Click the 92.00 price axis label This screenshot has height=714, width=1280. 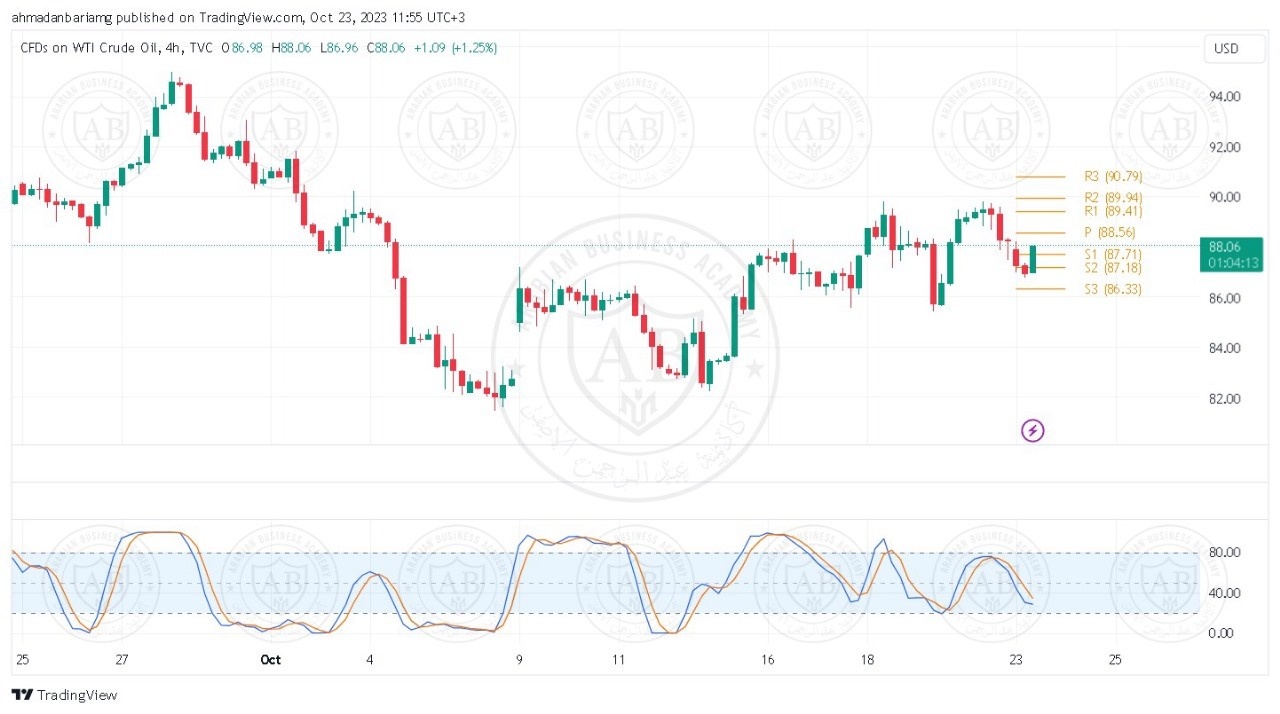(1224, 147)
